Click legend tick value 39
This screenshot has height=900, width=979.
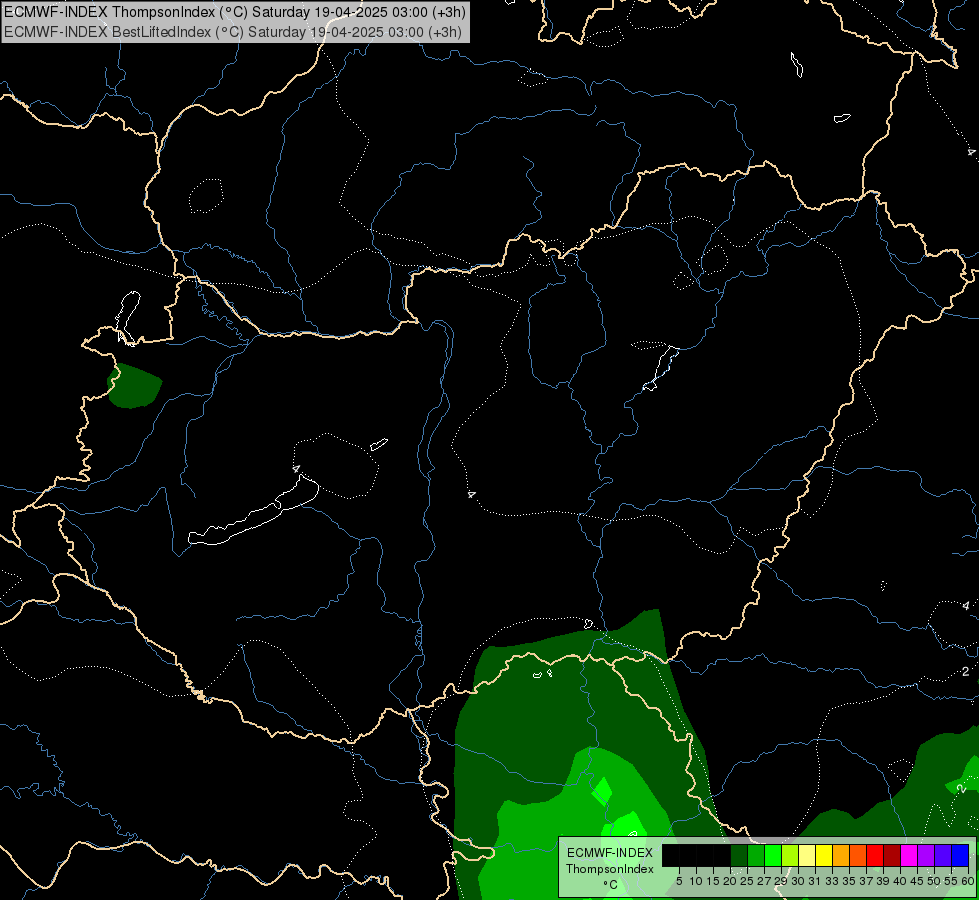click(x=882, y=881)
